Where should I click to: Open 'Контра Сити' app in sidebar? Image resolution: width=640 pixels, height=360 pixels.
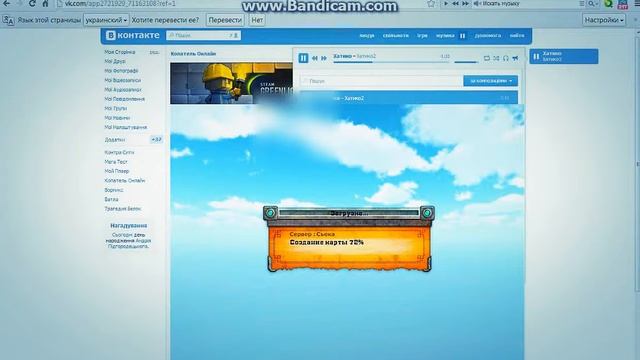pos(119,152)
